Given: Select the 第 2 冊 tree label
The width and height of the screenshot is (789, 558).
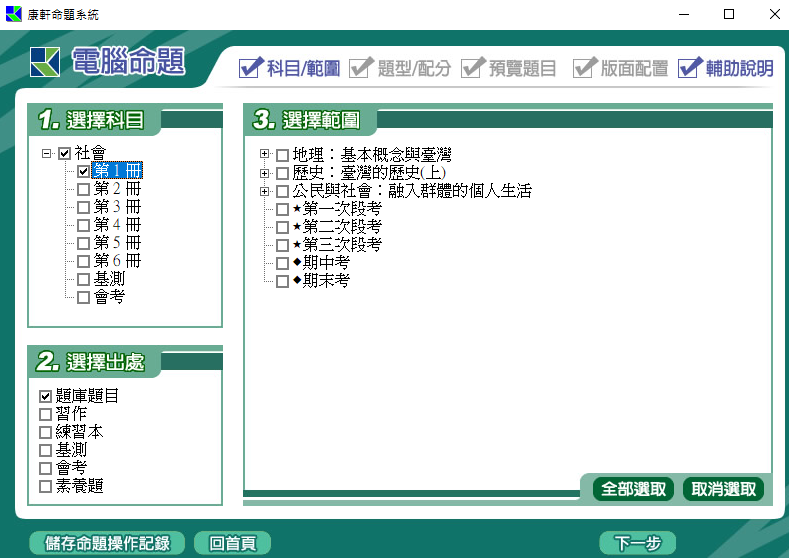Looking at the screenshot, I should [117, 189].
